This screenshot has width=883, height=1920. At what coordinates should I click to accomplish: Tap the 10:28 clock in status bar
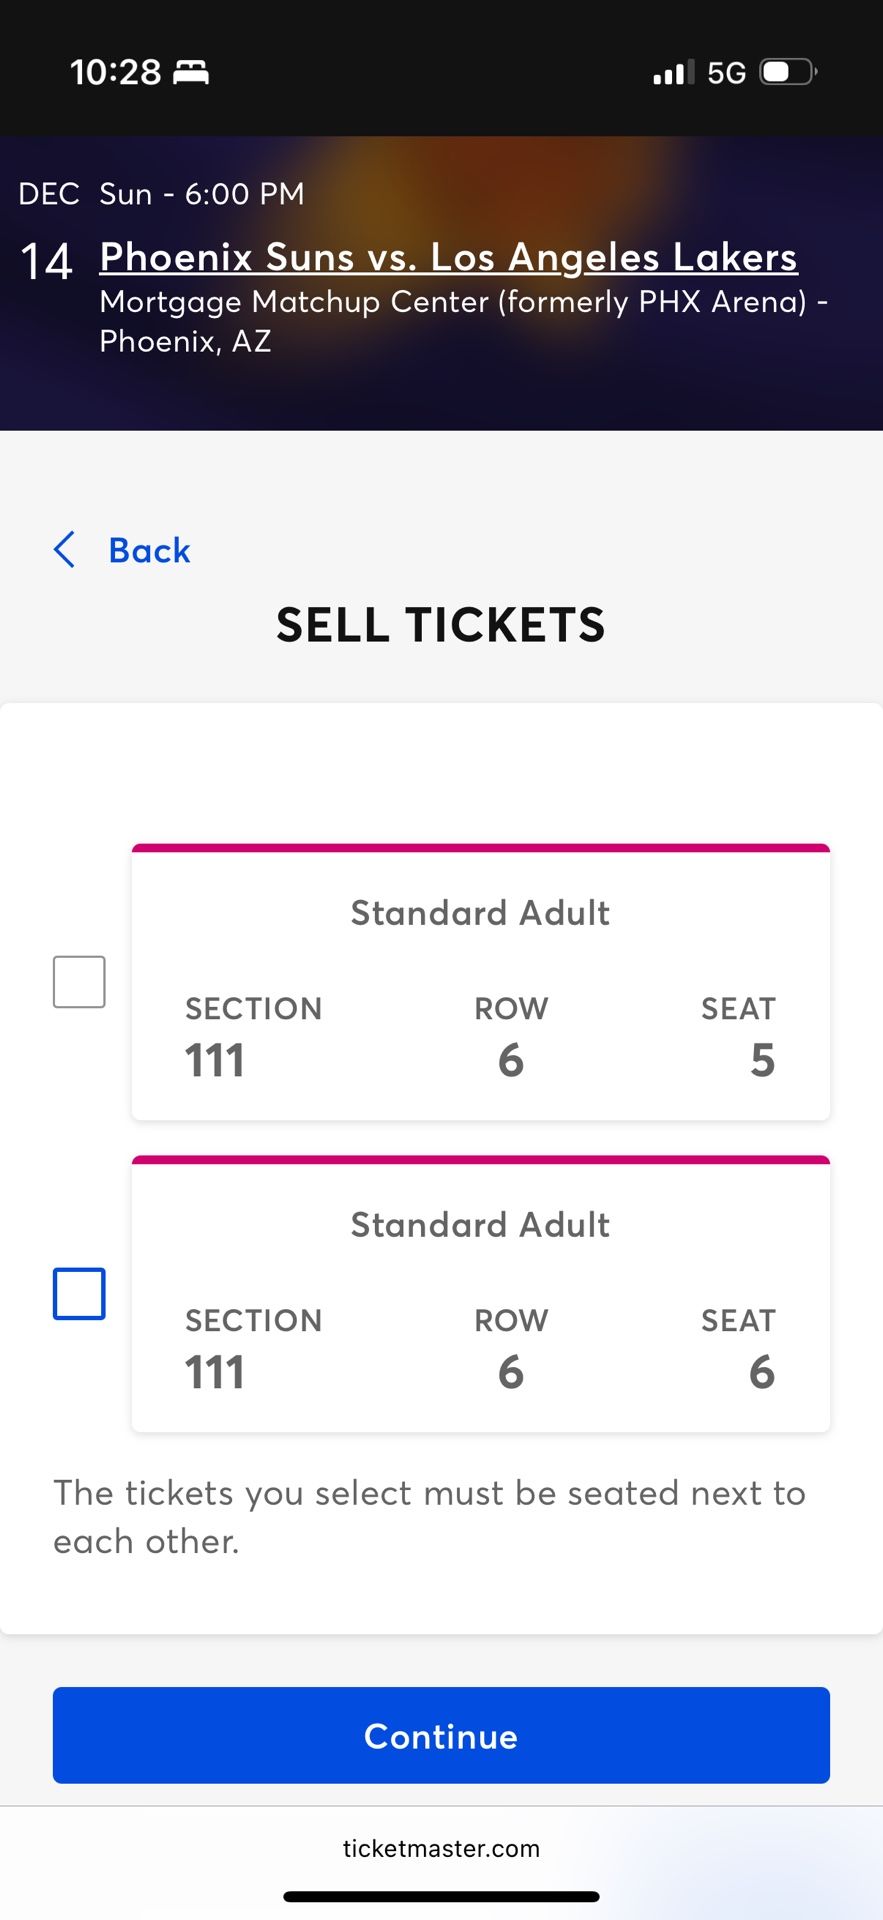click(115, 72)
